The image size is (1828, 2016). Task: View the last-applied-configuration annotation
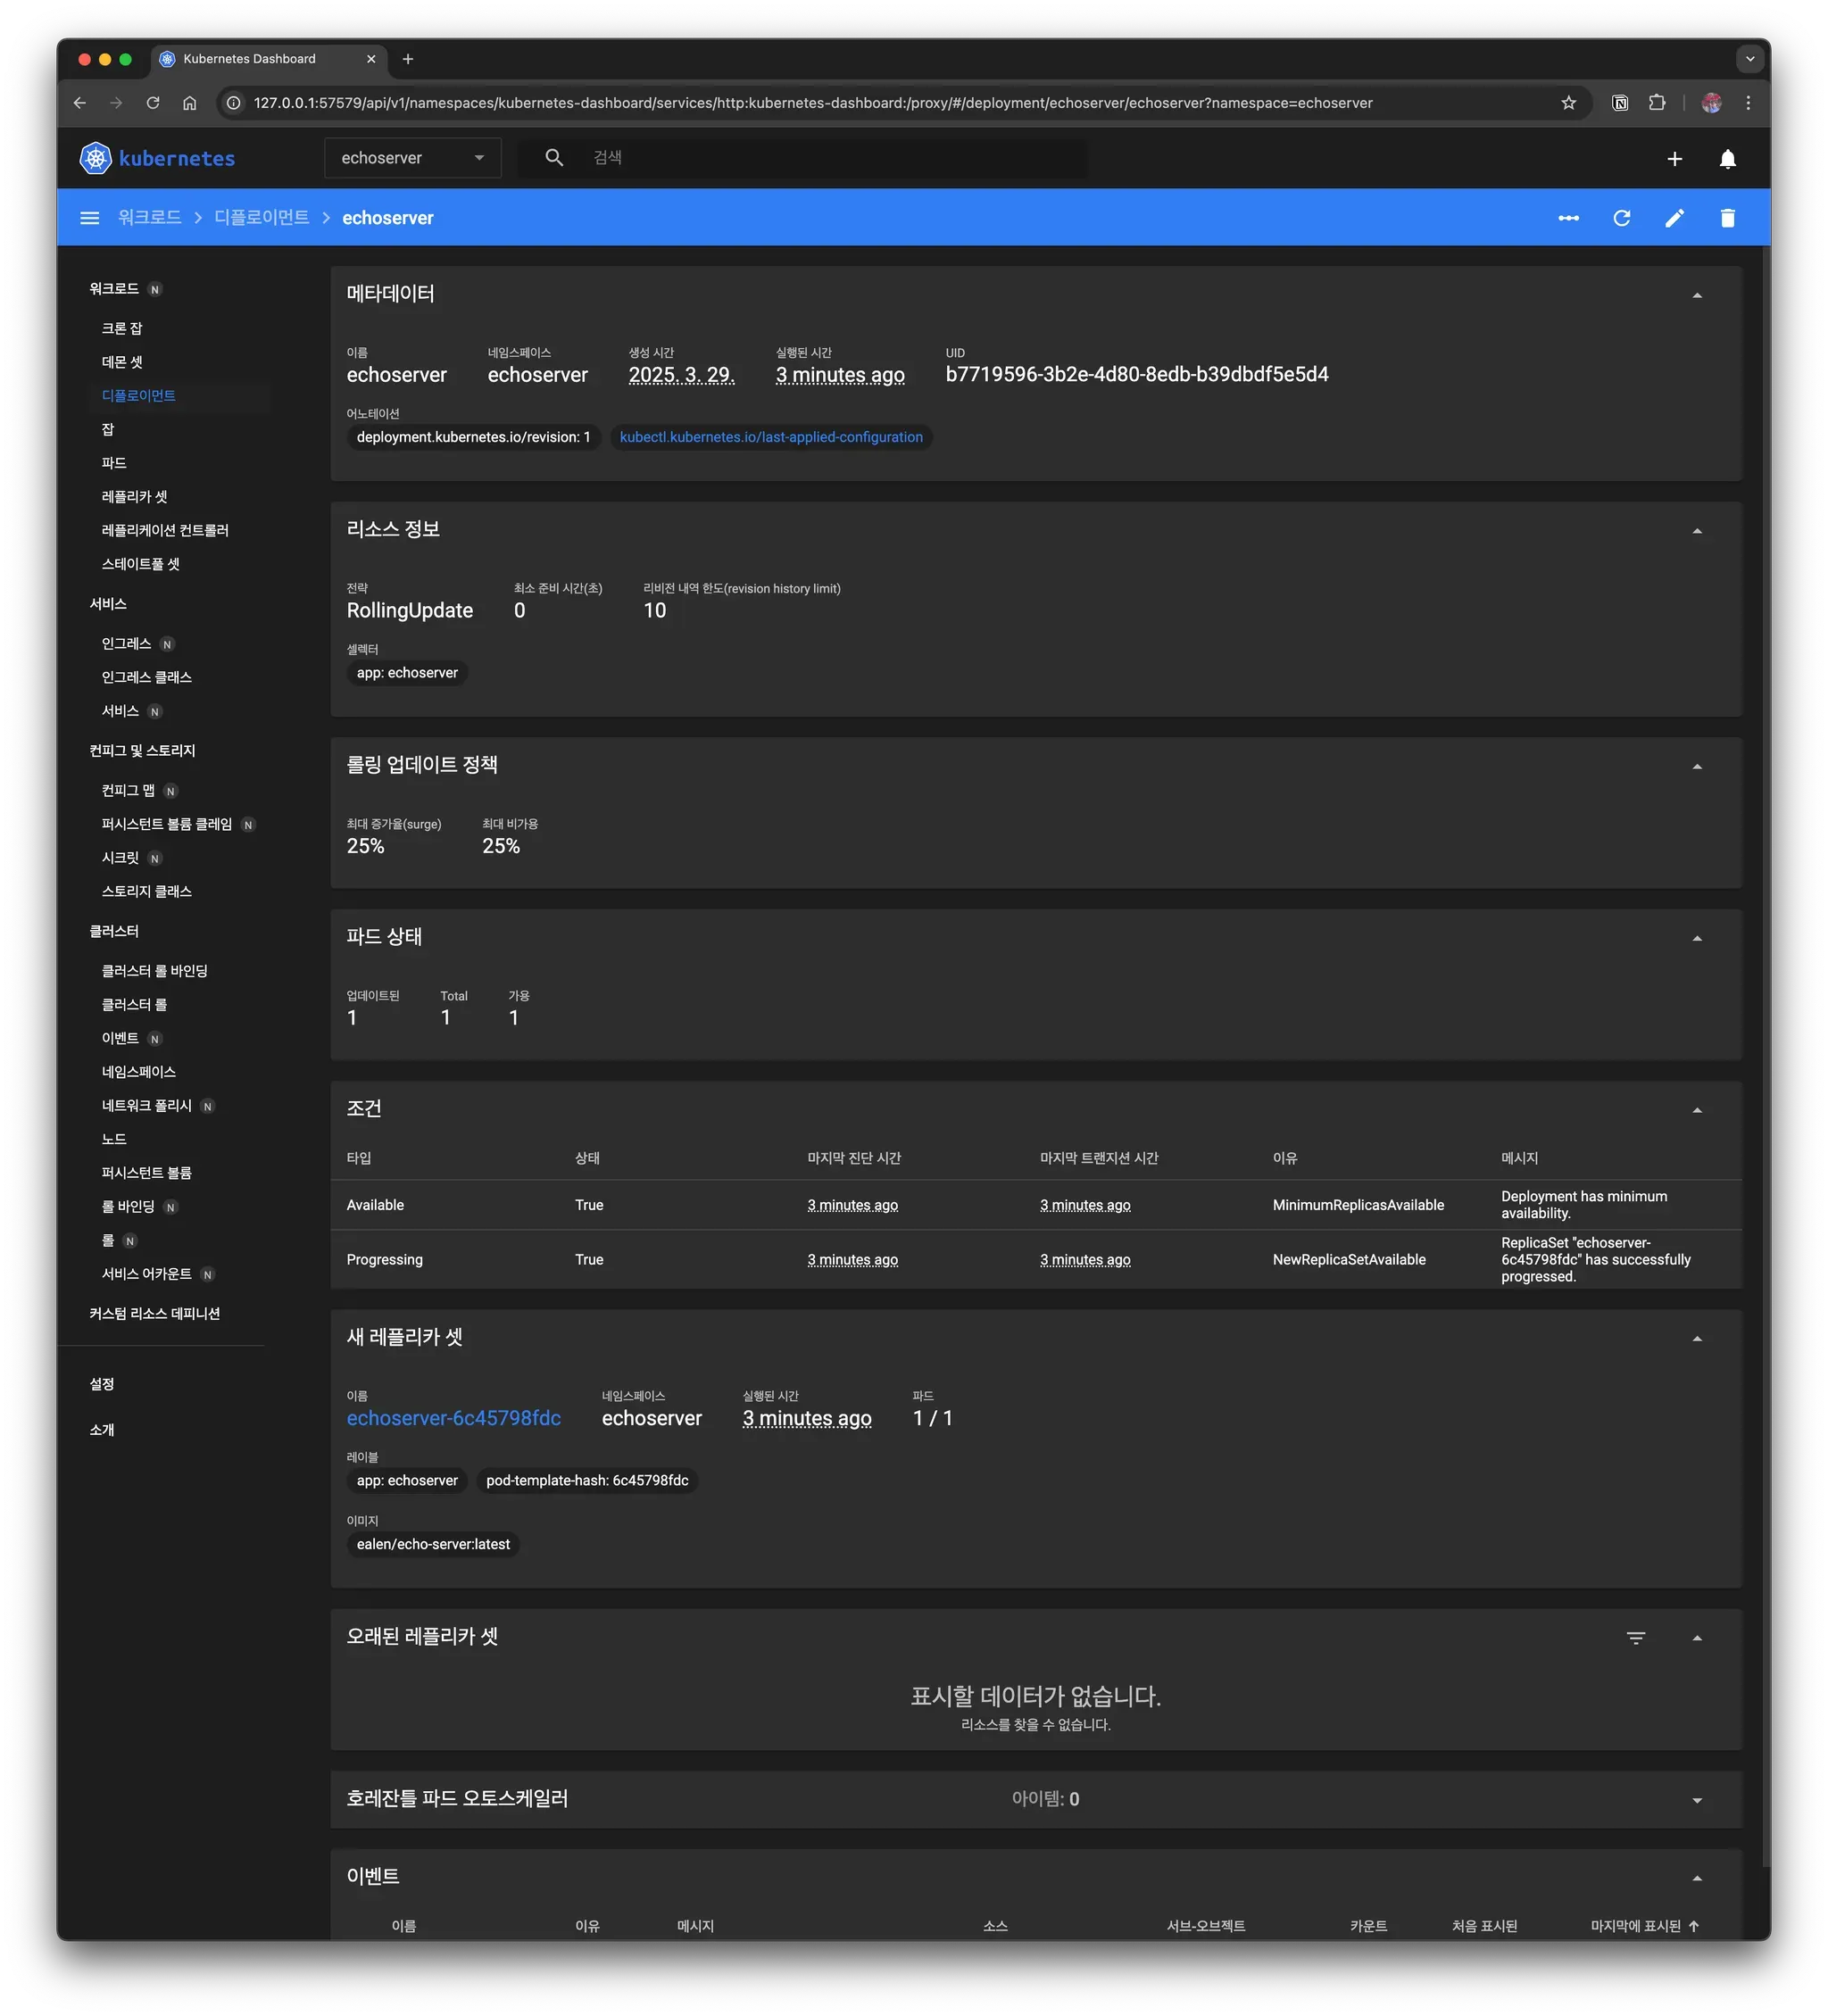coord(770,437)
